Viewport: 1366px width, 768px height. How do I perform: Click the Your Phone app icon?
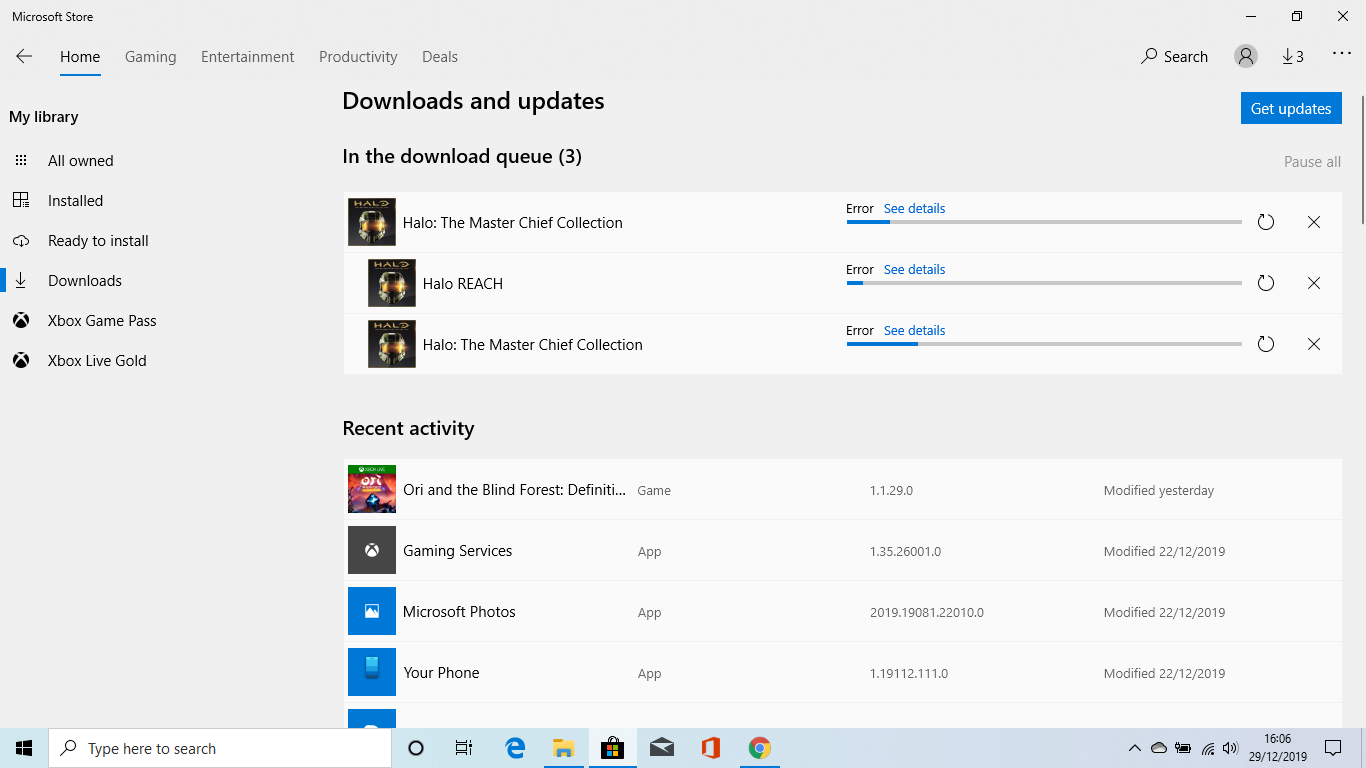(x=372, y=672)
